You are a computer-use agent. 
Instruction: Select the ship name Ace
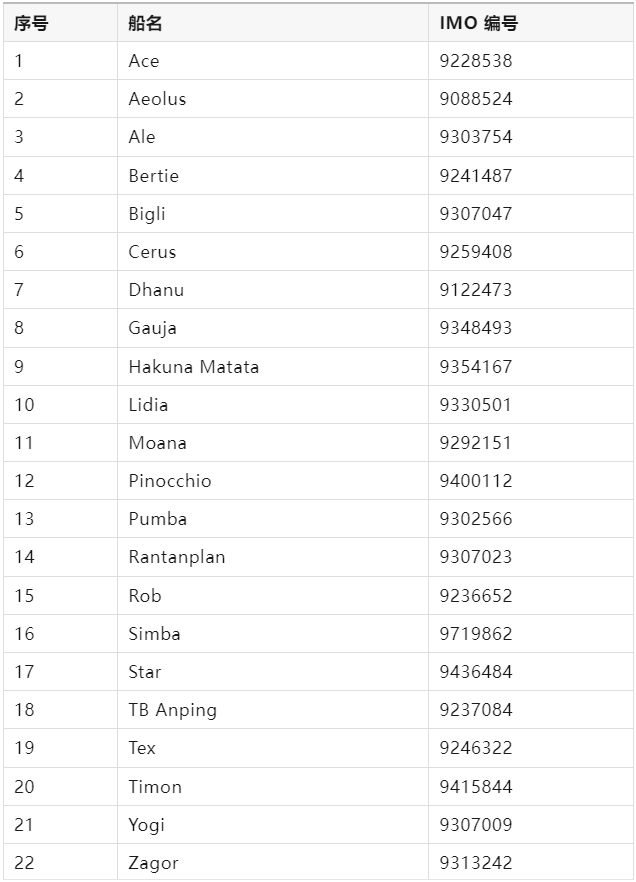(144, 61)
